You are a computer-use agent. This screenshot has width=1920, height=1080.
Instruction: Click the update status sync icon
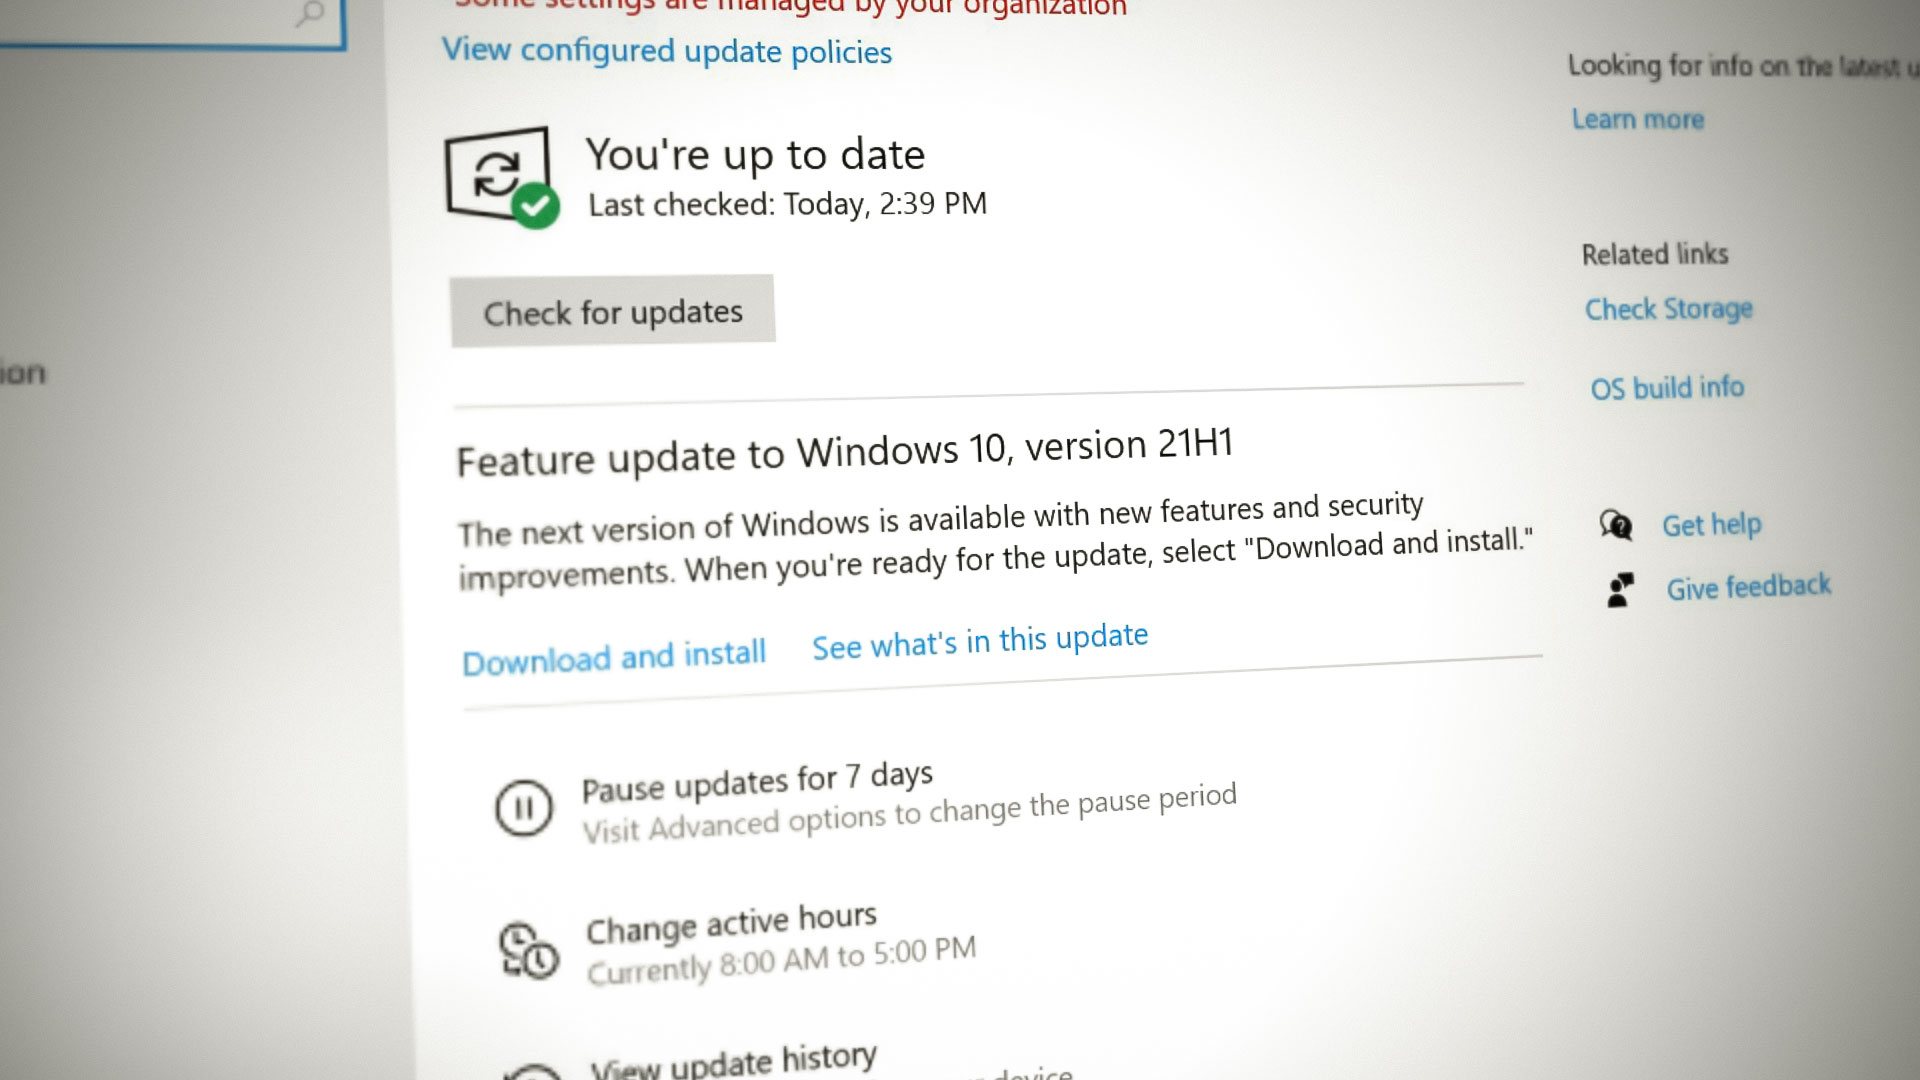click(497, 172)
